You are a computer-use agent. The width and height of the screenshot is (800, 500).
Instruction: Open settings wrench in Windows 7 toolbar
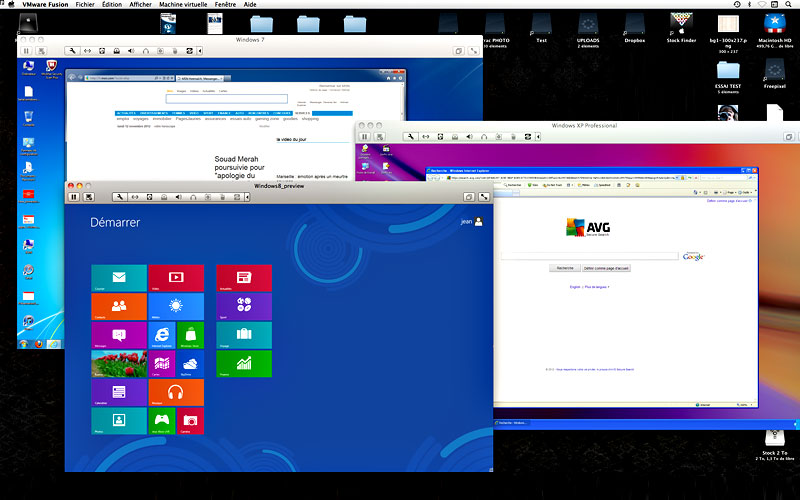(72, 51)
